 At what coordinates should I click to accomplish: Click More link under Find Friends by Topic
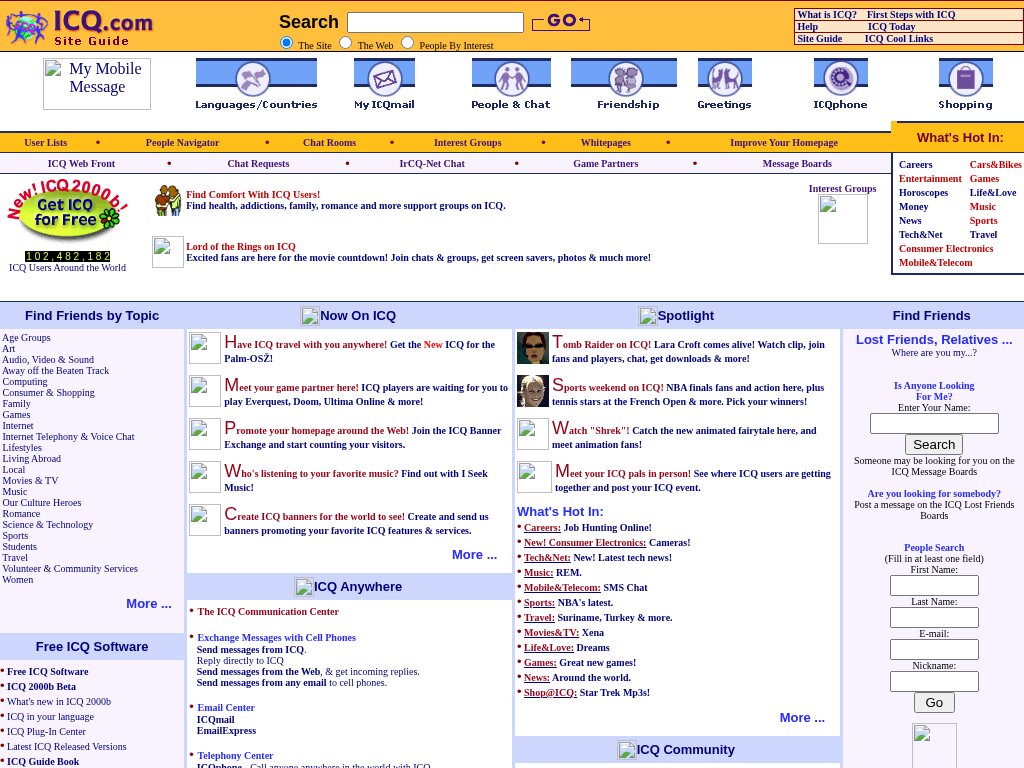(149, 603)
